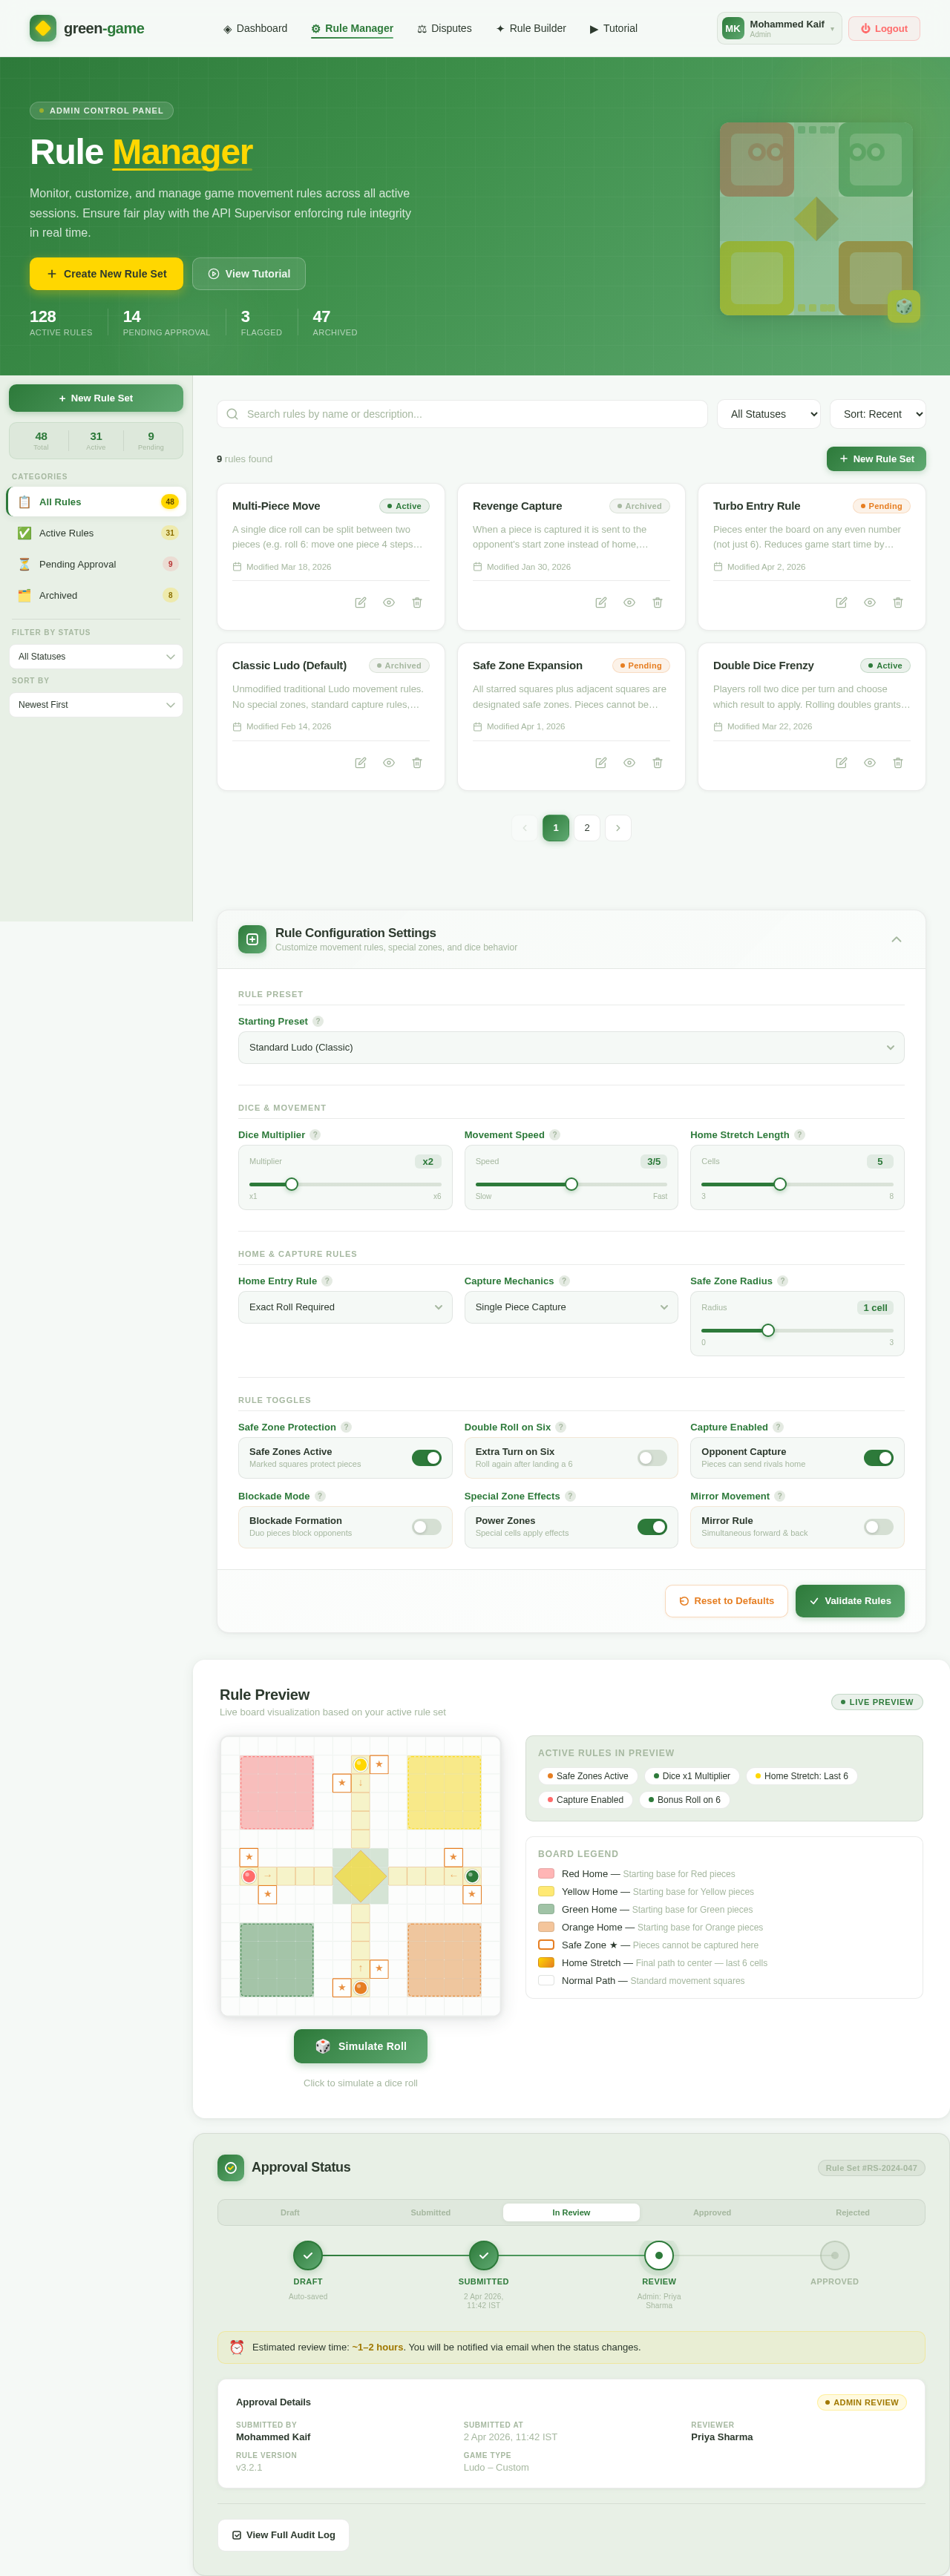Collapse the Rule Configuration Settings panel
This screenshot has width=950, height=2576.
[896, 939]
